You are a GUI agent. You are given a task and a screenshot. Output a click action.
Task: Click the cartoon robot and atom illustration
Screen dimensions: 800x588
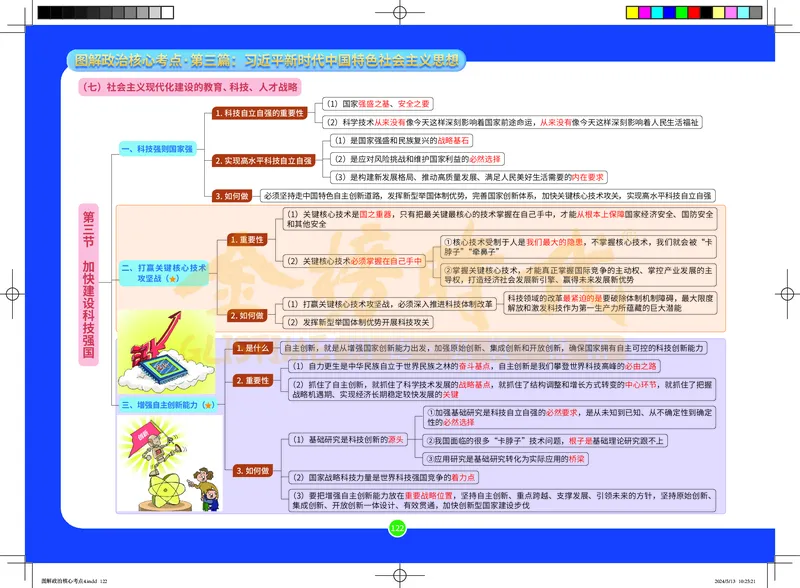(x=152, y=470)
